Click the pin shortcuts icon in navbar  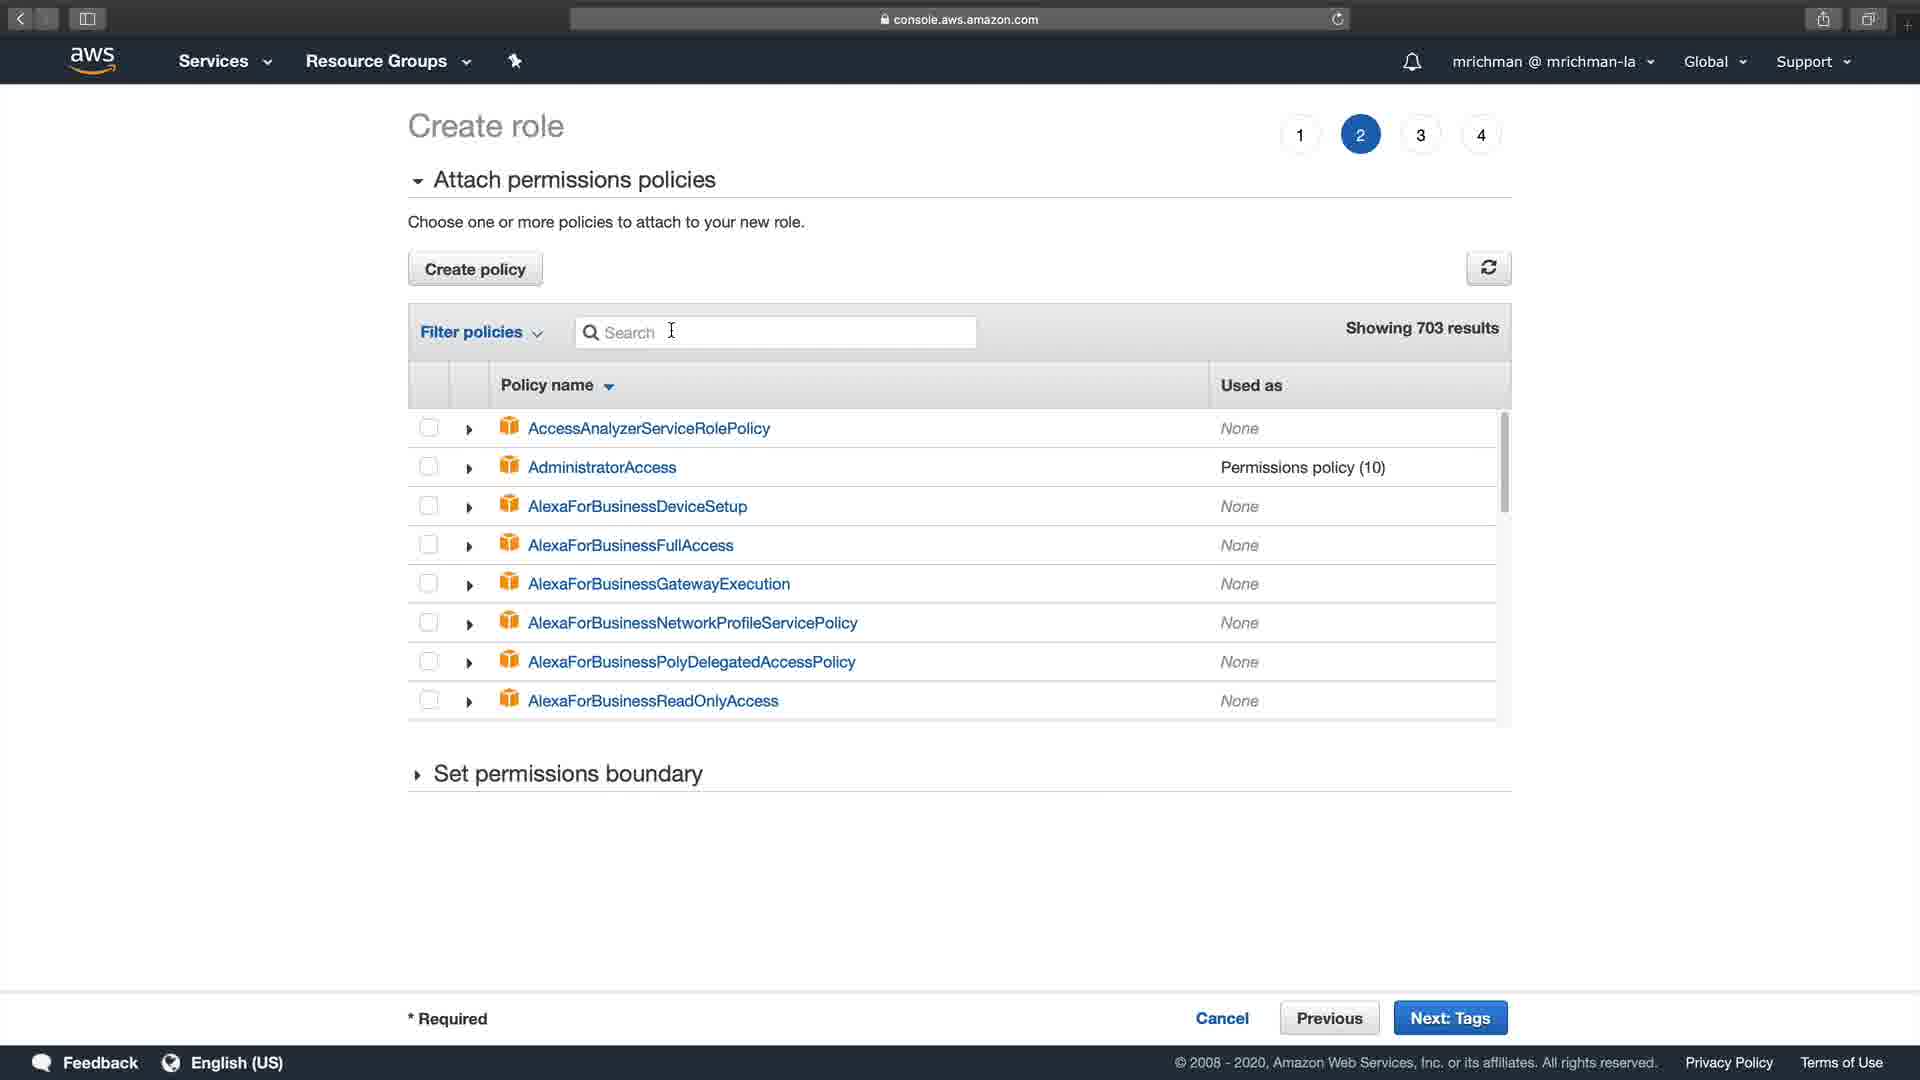pos(515,61)
